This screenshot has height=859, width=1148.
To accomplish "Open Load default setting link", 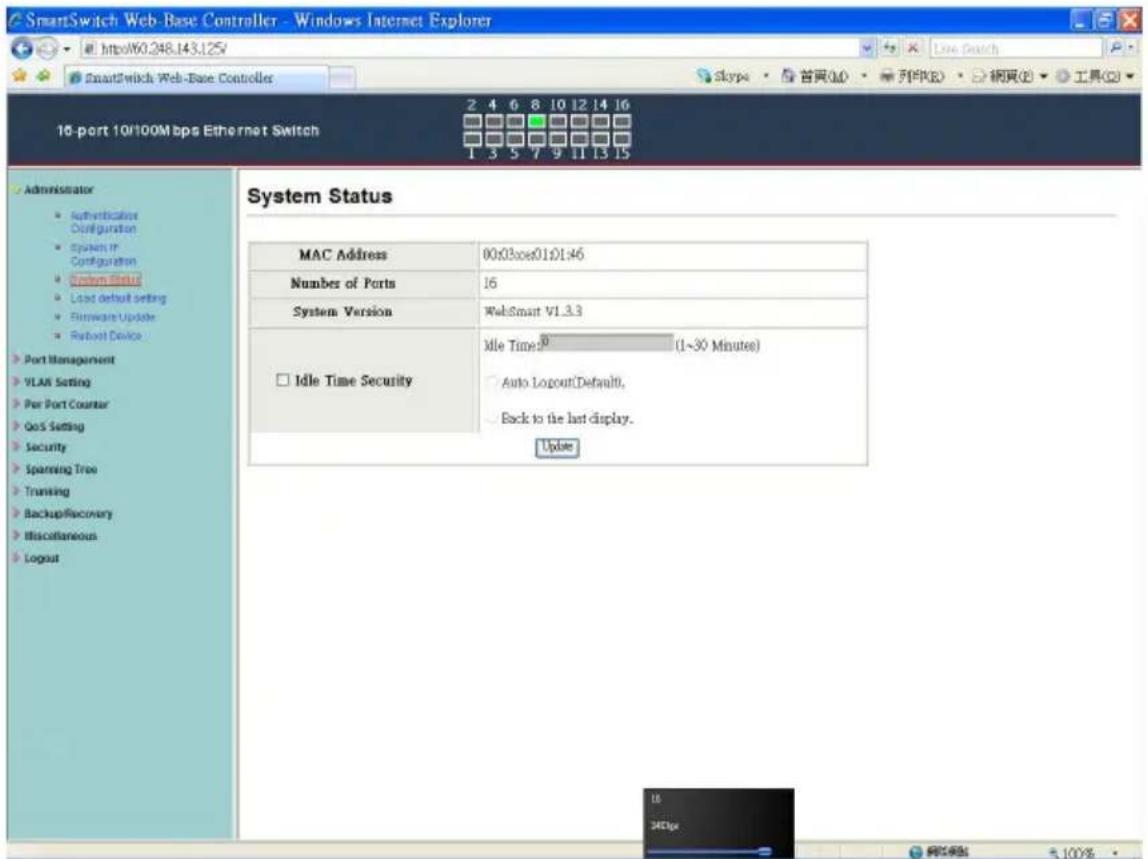I will tap(118, 298).
